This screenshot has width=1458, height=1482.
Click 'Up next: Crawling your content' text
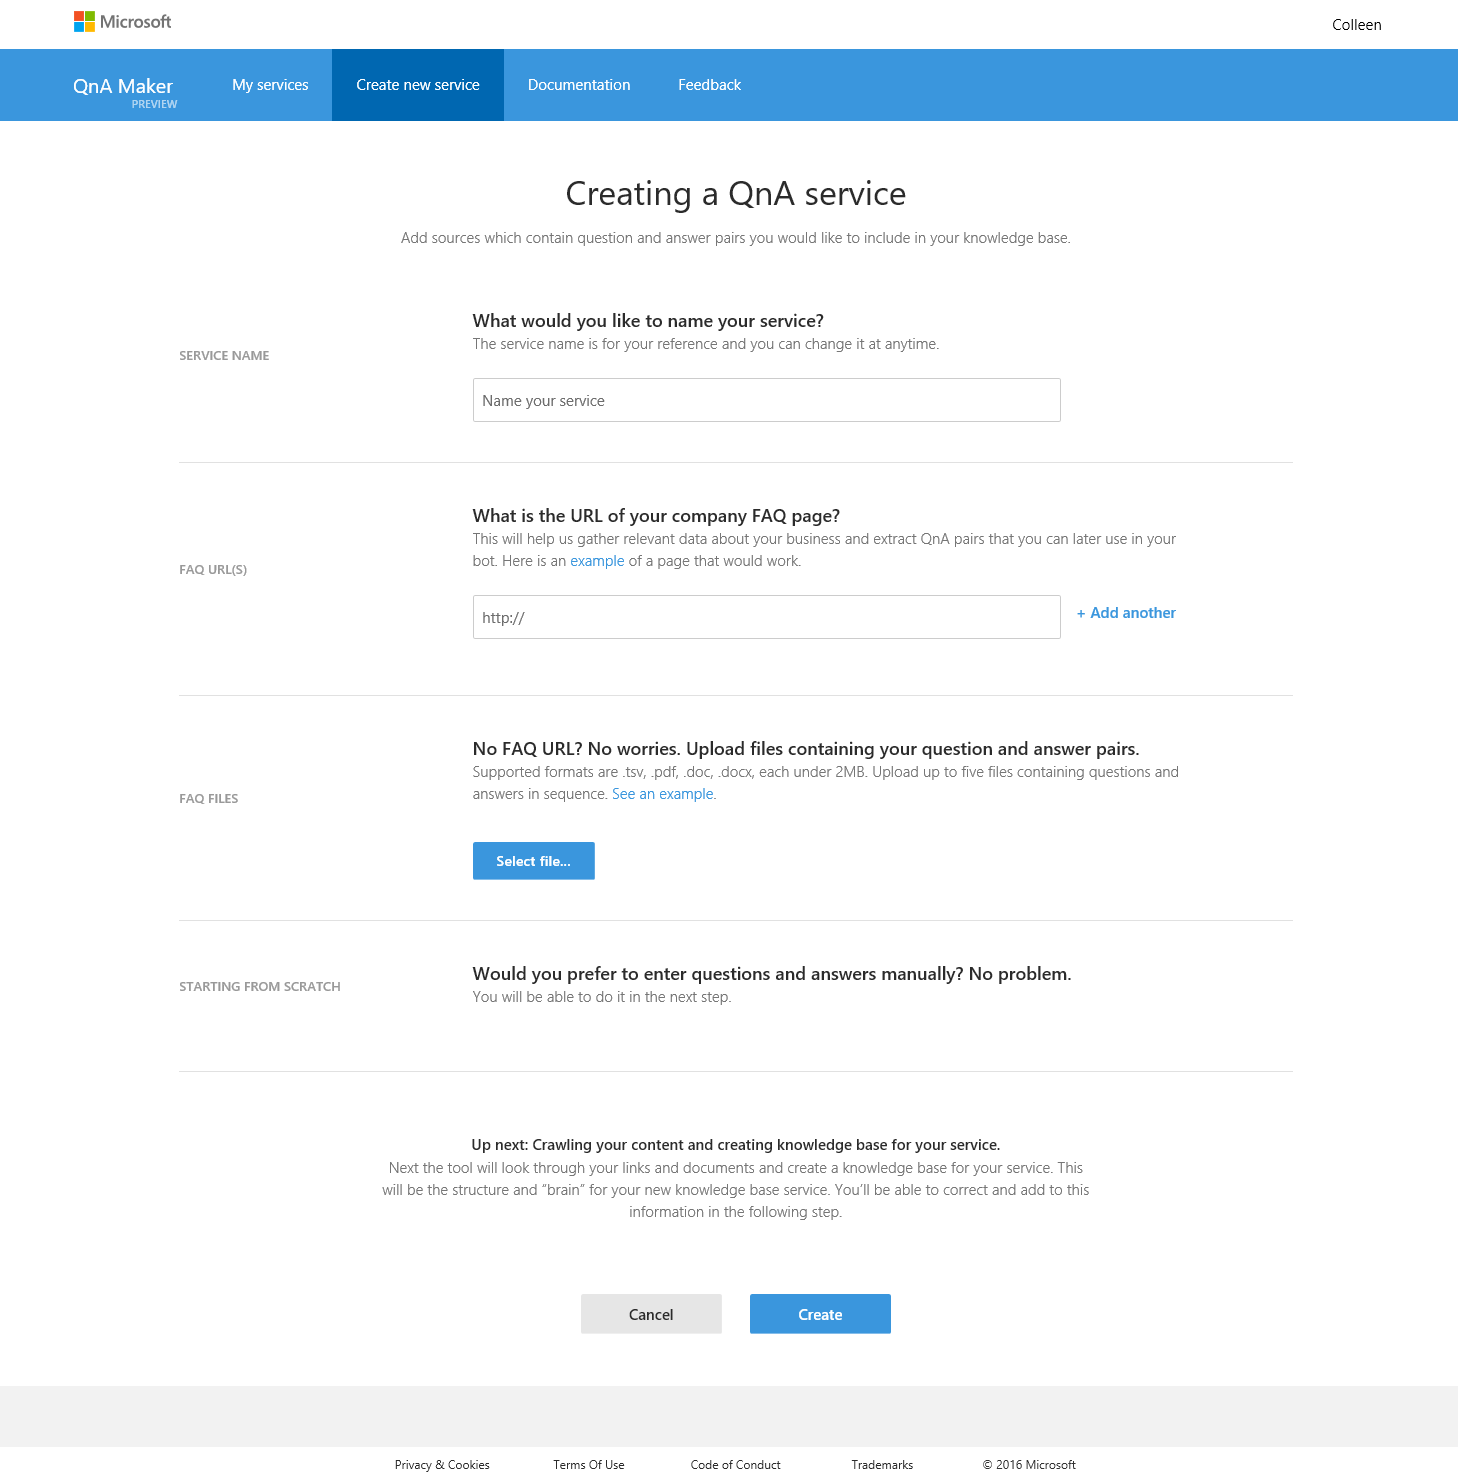[736, 1145]
